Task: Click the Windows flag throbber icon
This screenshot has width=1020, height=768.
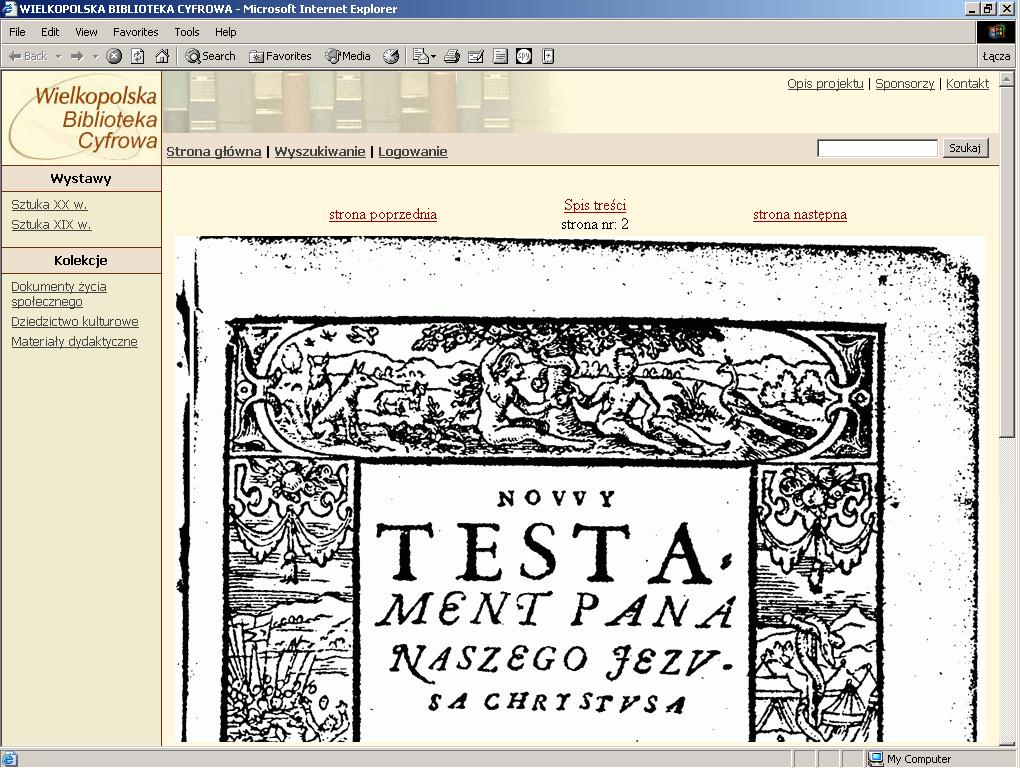Action: 996,32
